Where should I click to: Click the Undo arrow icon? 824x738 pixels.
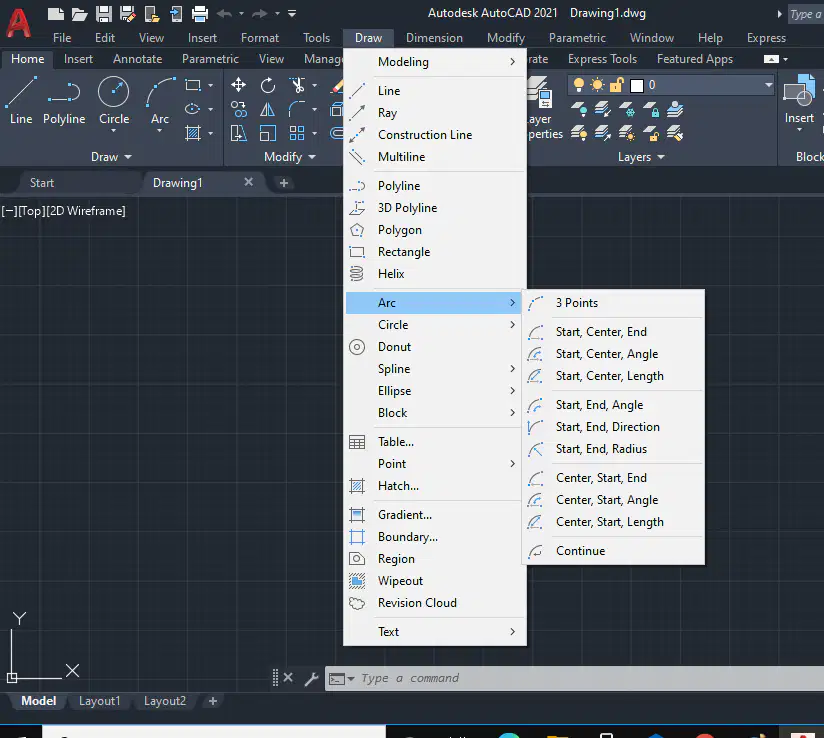(224, 14)
